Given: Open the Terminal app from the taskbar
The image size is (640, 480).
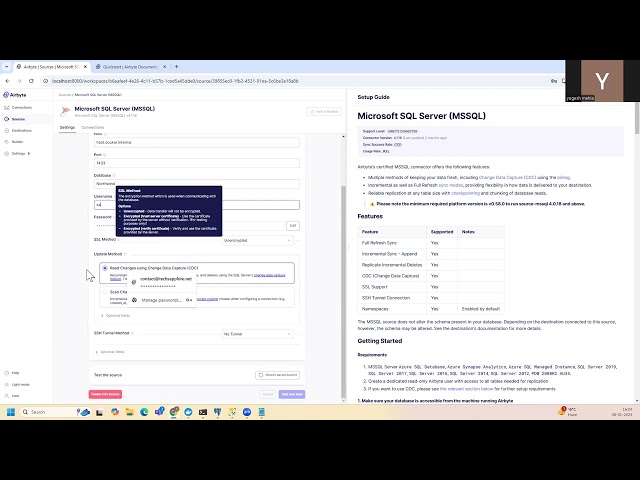Looking at the screenshot, I should click(203, 412).
